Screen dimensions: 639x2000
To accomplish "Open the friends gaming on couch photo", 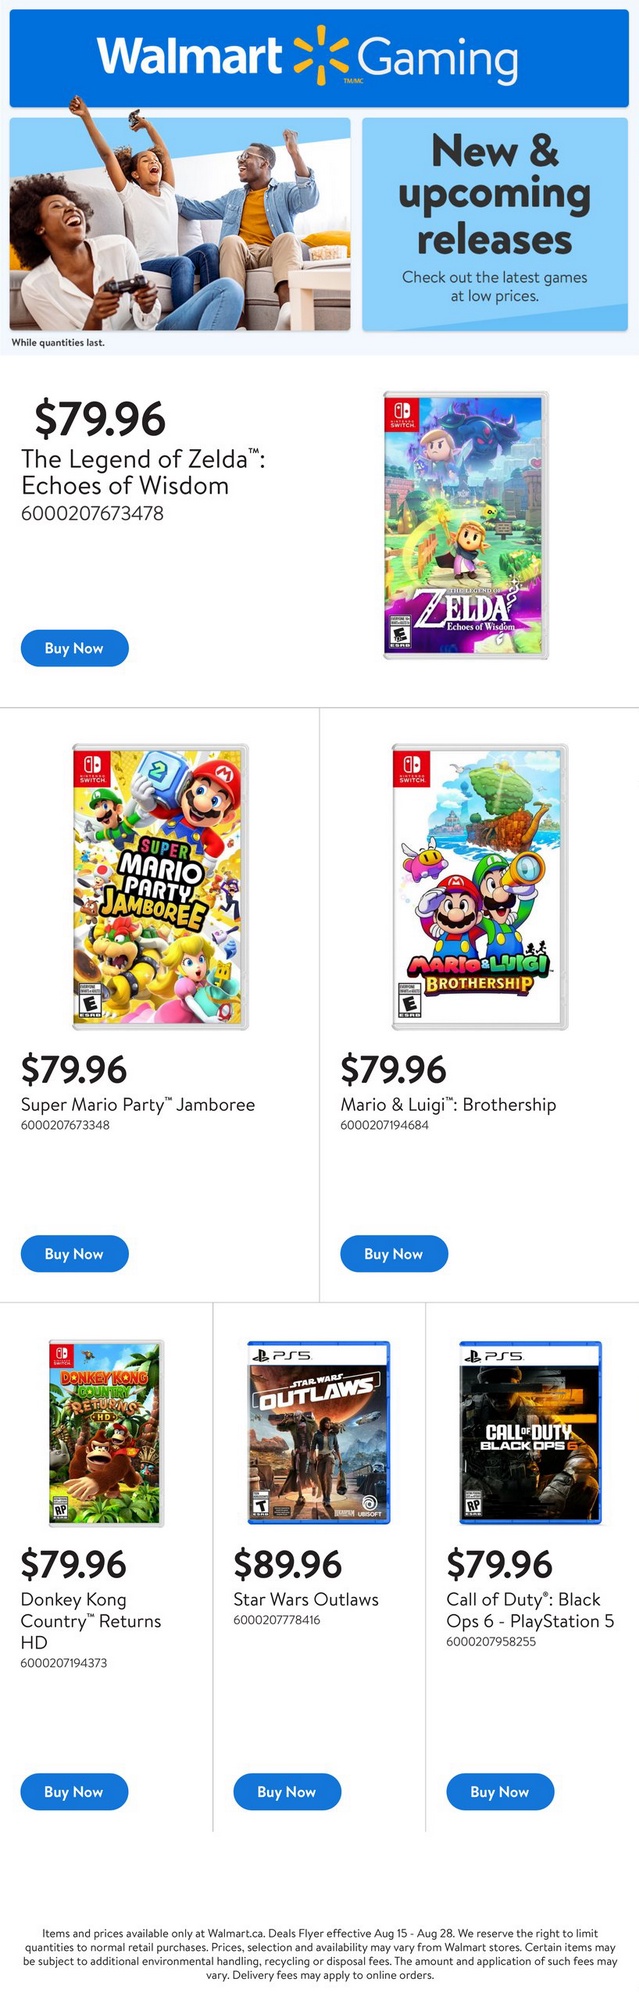I will click(x=180, y=224).
